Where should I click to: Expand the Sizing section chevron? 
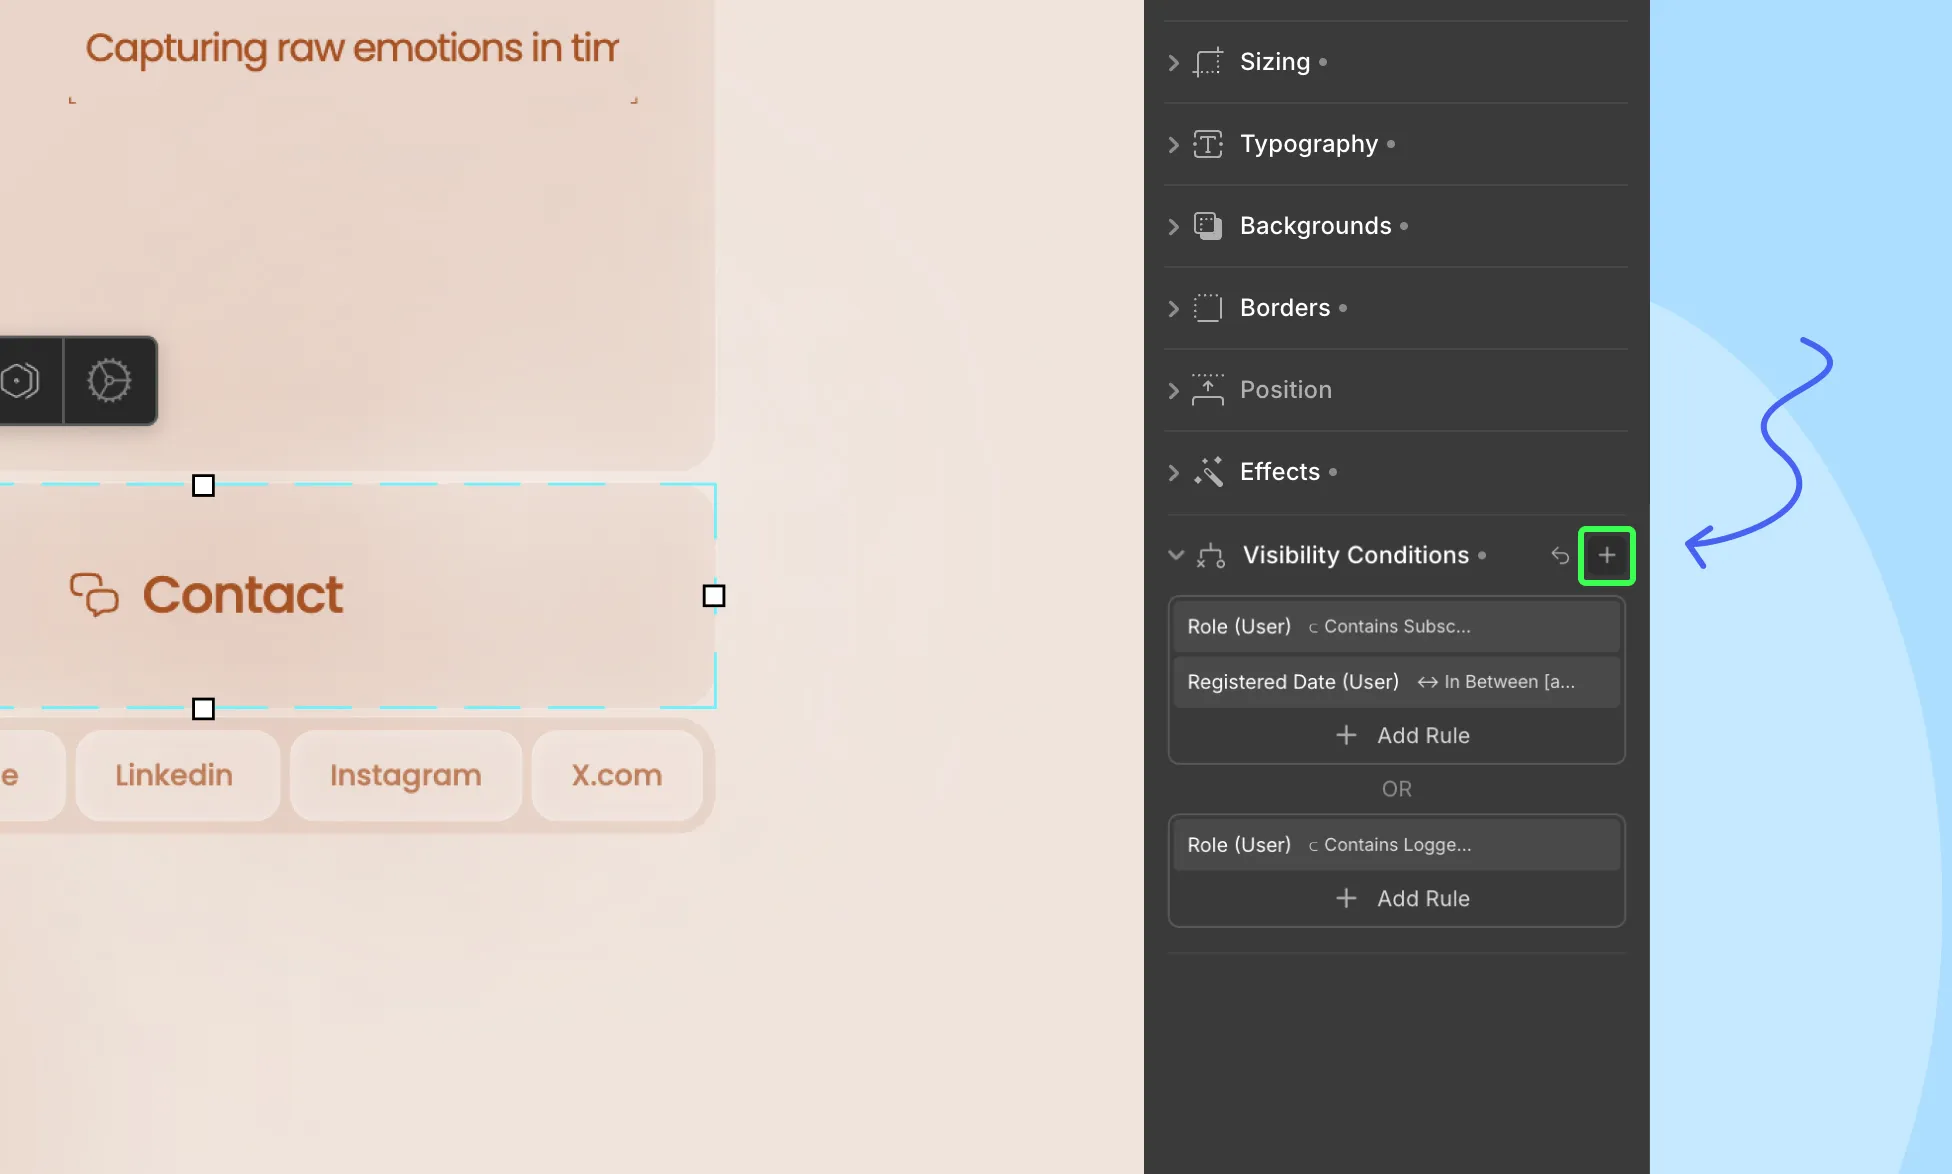(1174, 62)
